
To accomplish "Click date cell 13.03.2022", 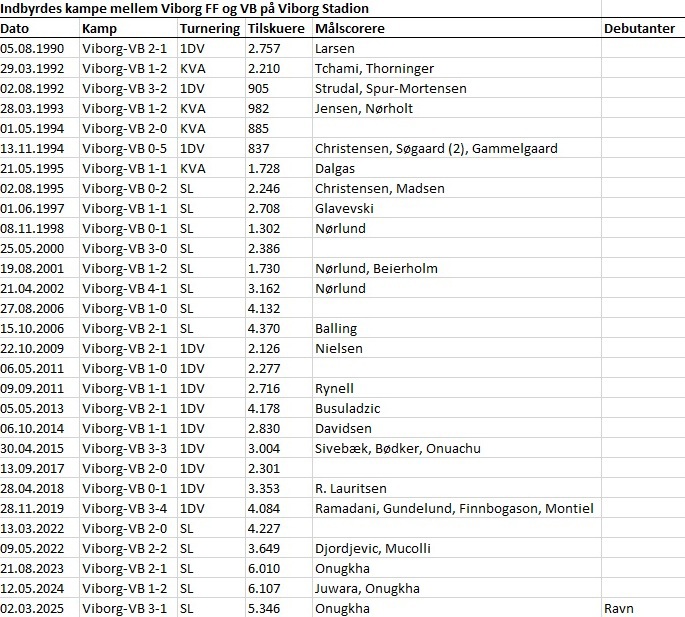I will [x=32, y=528].
